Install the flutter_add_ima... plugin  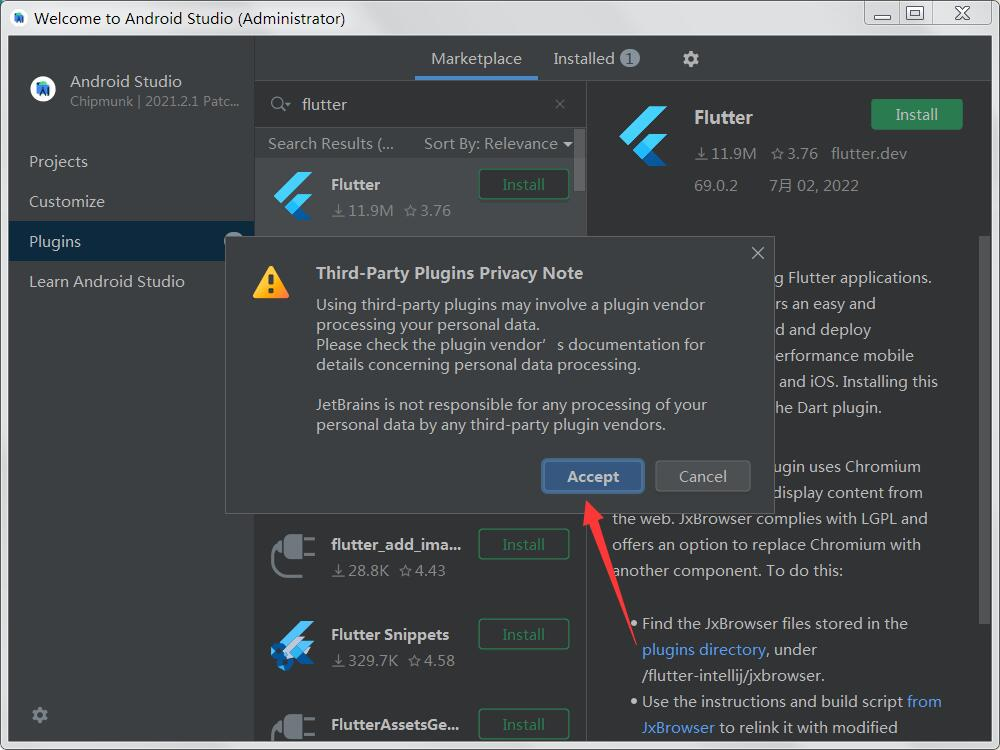(524, 545)
